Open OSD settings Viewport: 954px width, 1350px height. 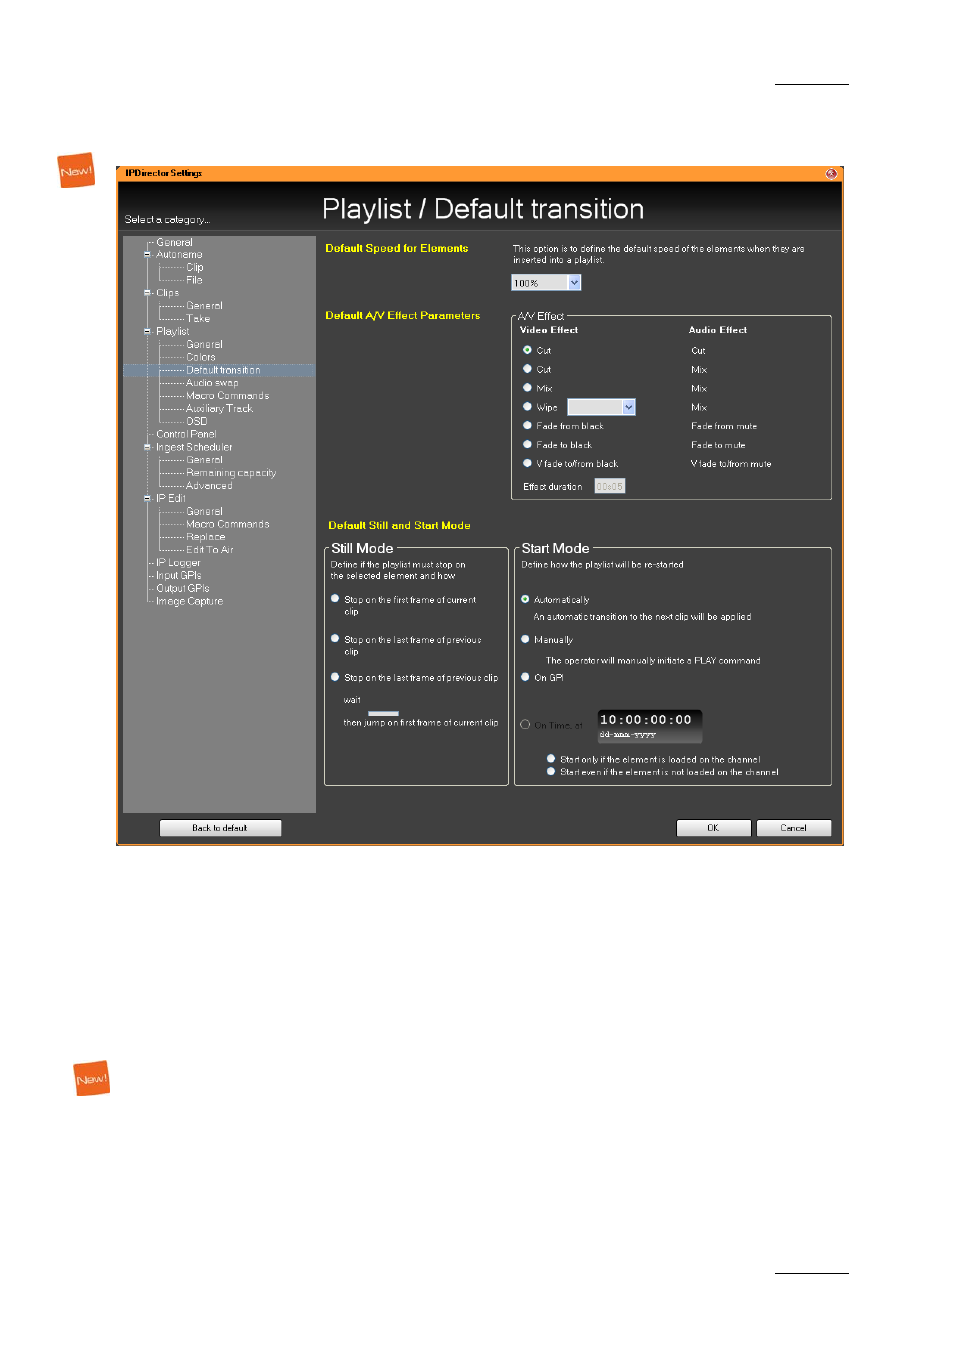197,421
